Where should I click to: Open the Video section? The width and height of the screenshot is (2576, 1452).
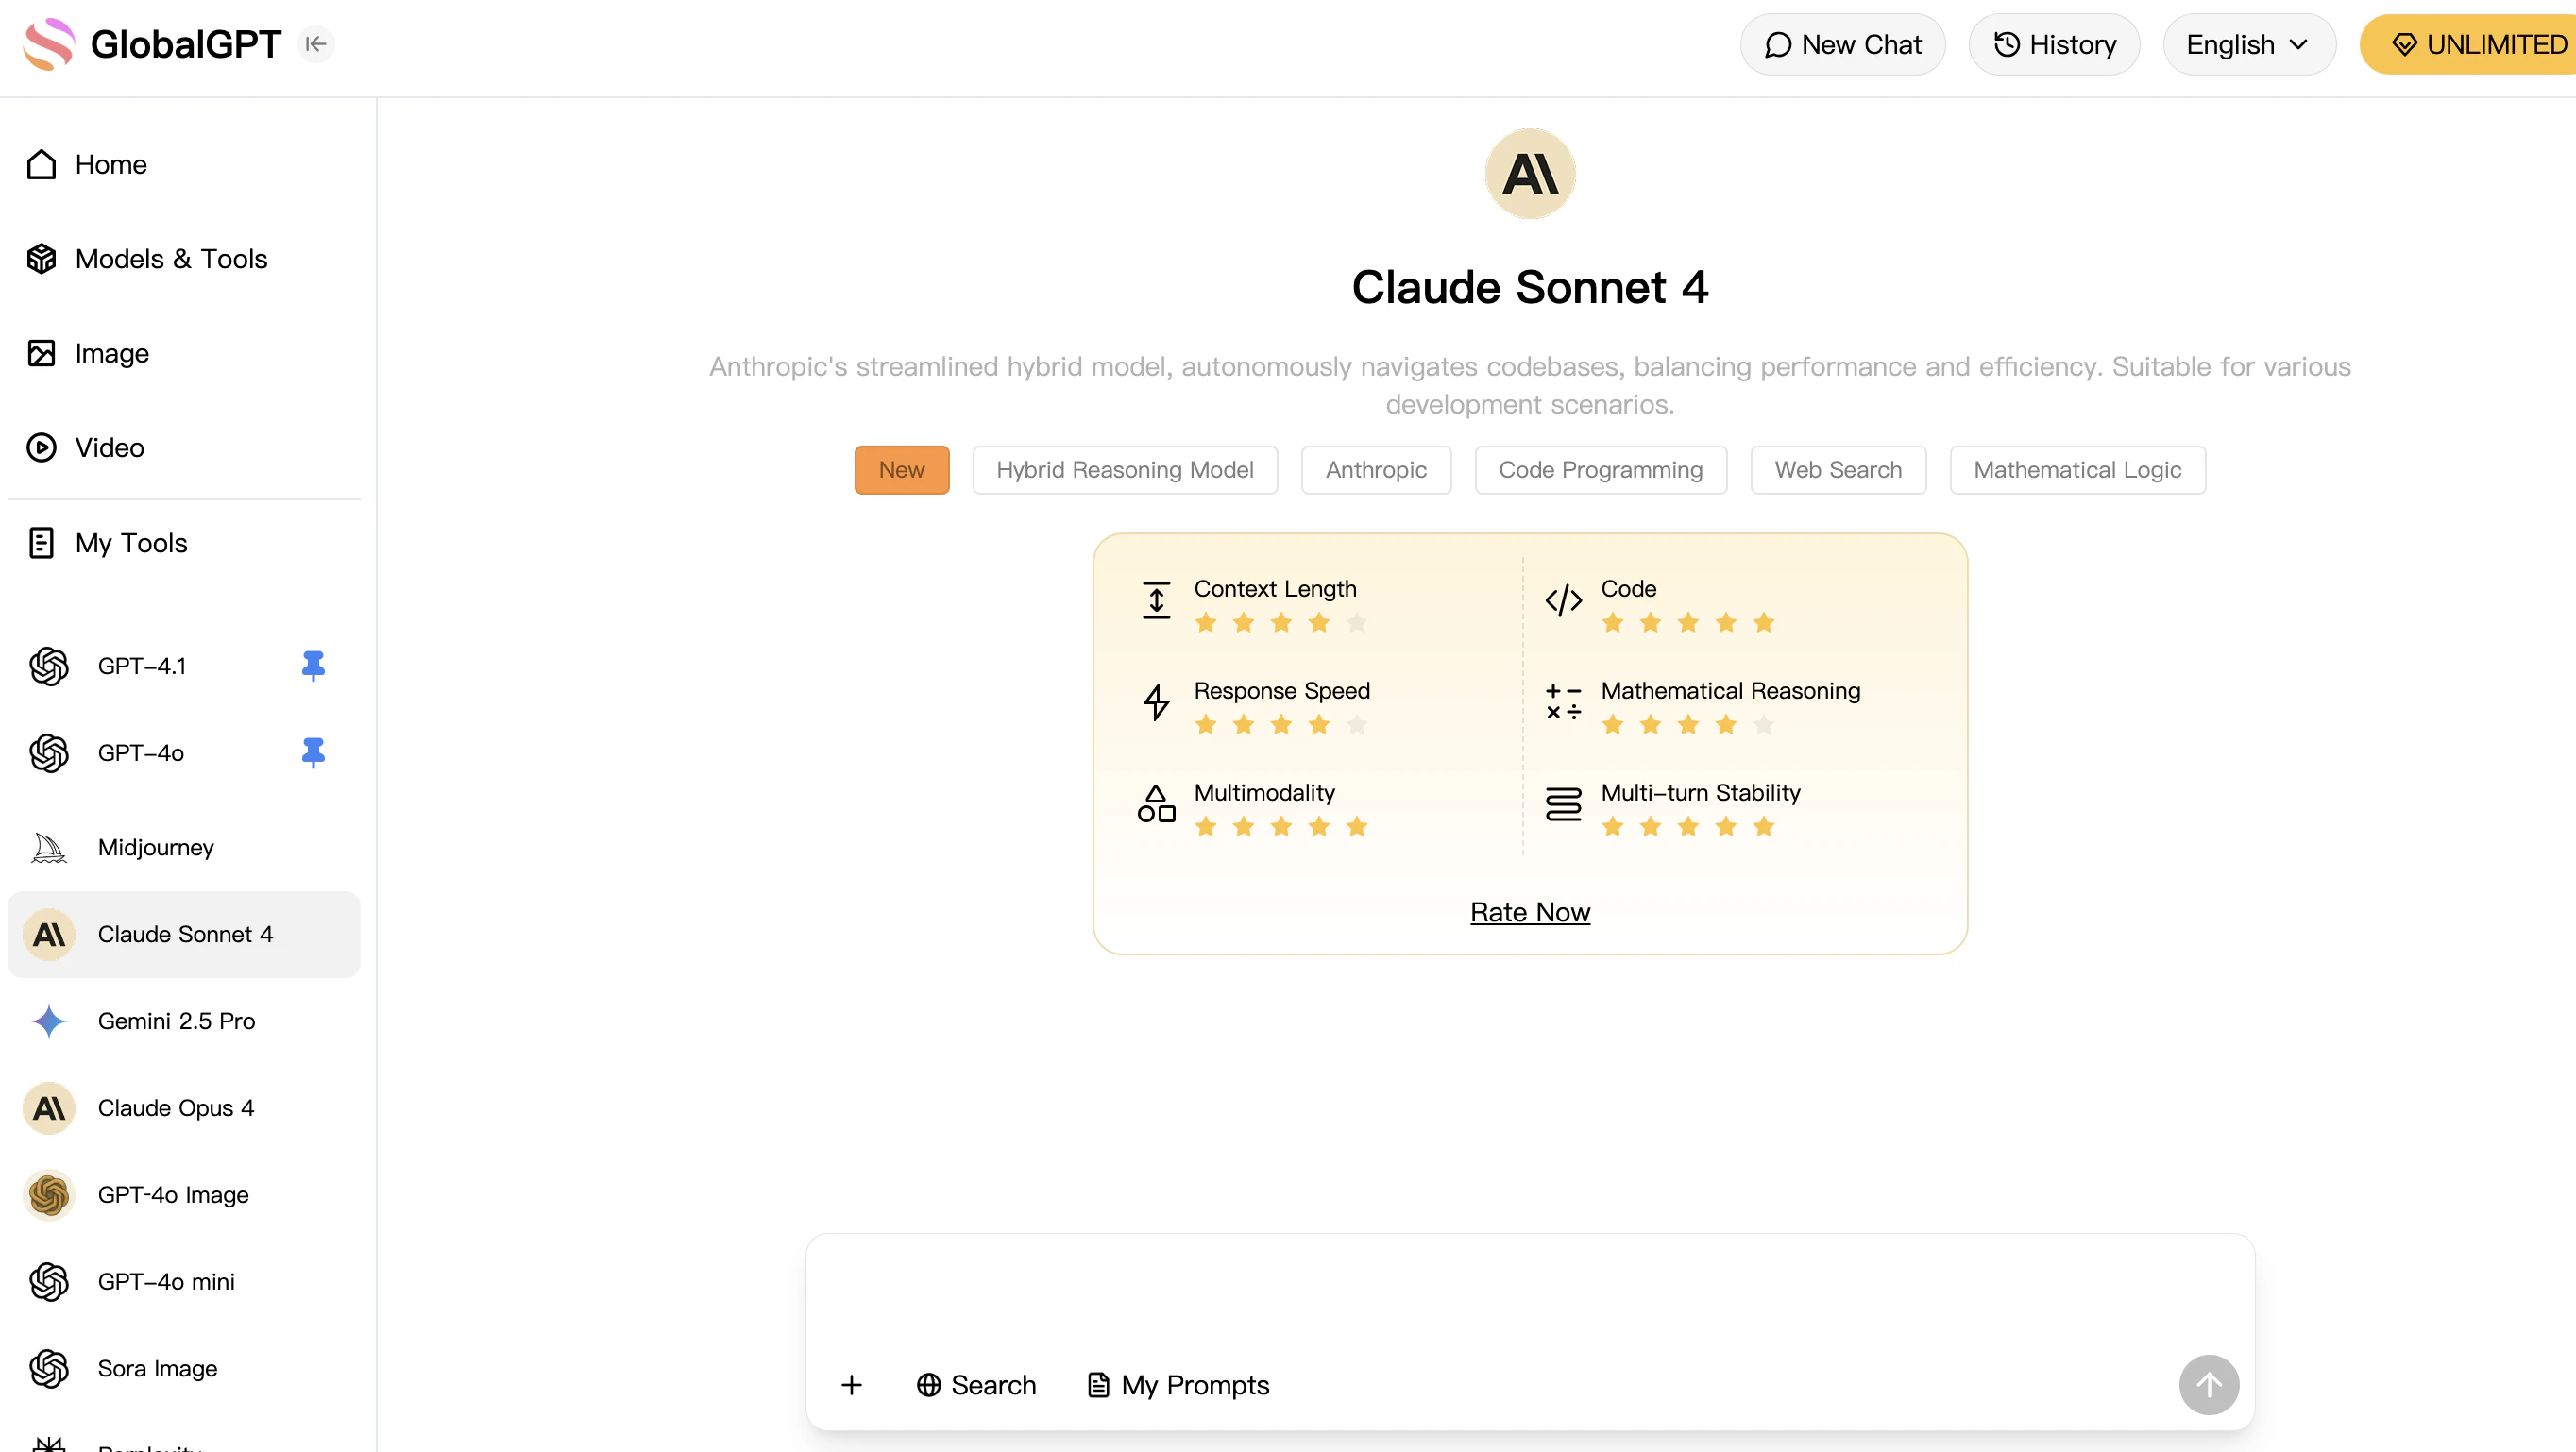(108, 447)
